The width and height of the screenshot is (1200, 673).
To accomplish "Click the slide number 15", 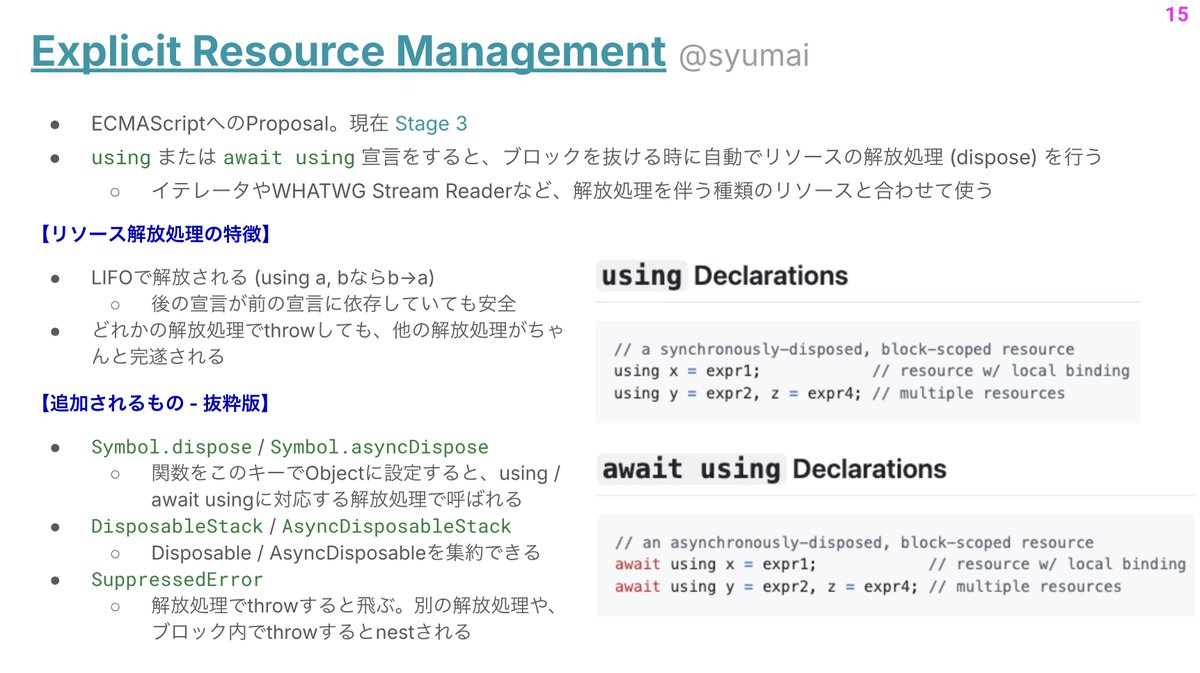I will click(1176, 14).
